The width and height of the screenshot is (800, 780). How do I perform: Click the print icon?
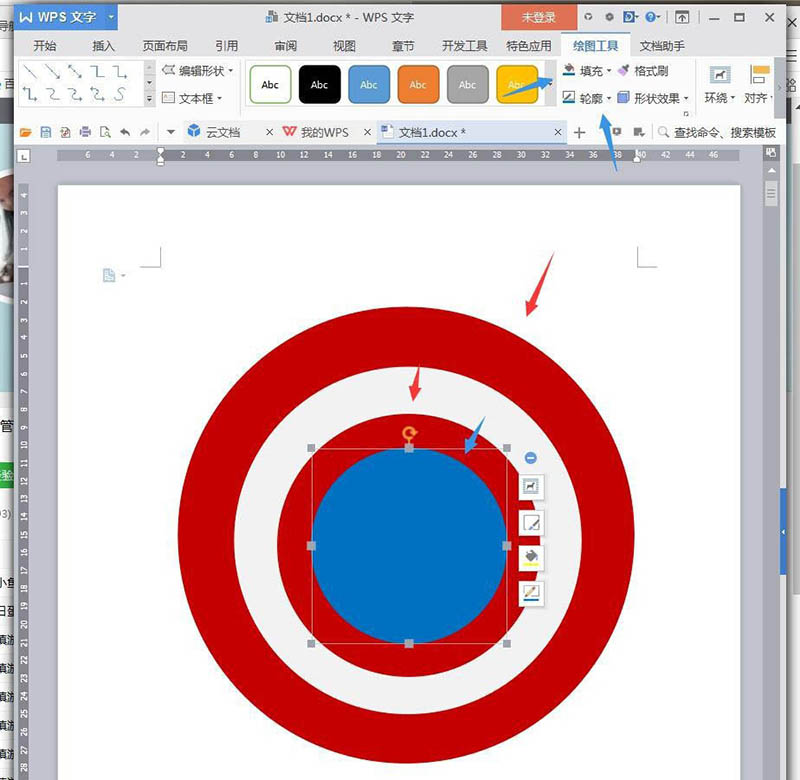[x=85, y=133]
